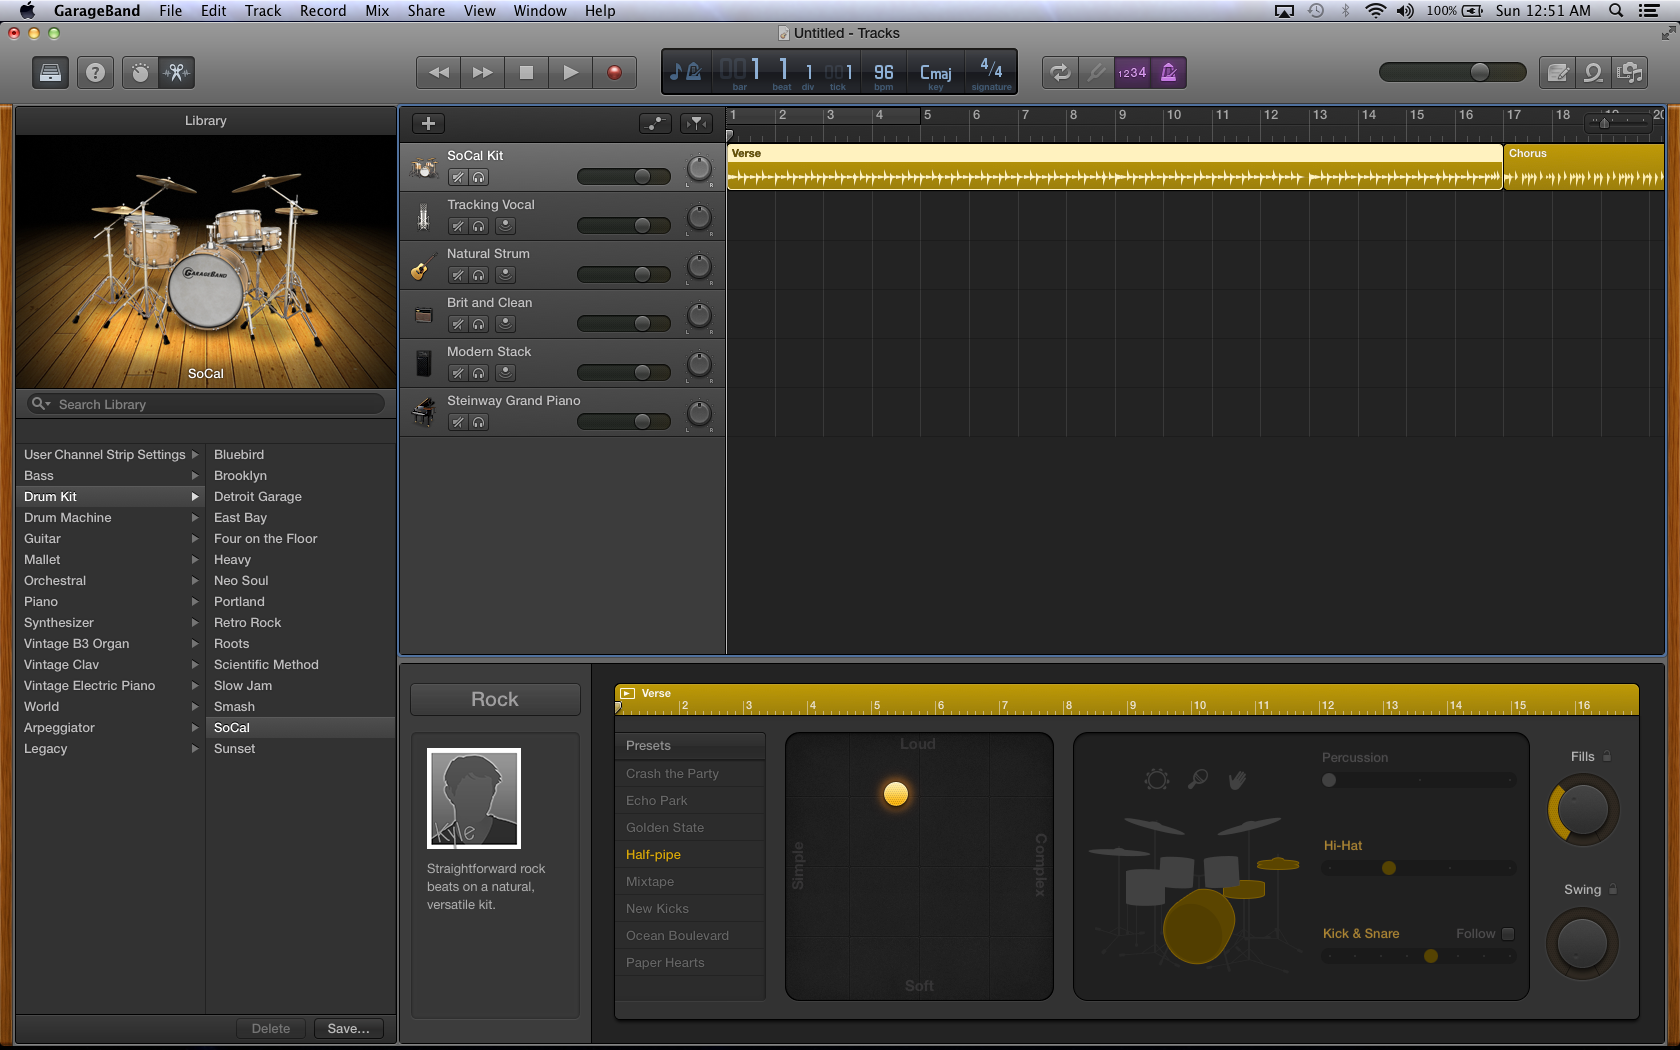This screenshot has height=1050, width=1680.
Task: Open the Record menu
Action: 323,11
